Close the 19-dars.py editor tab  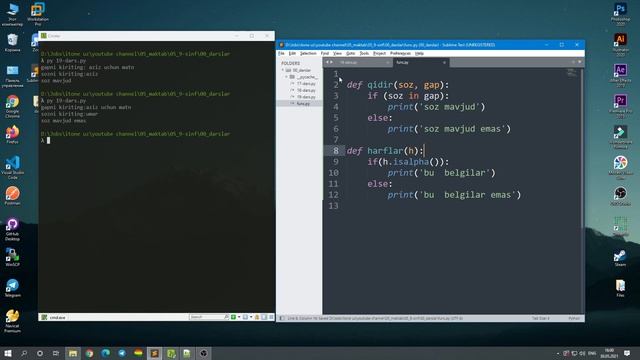(387, 62)
